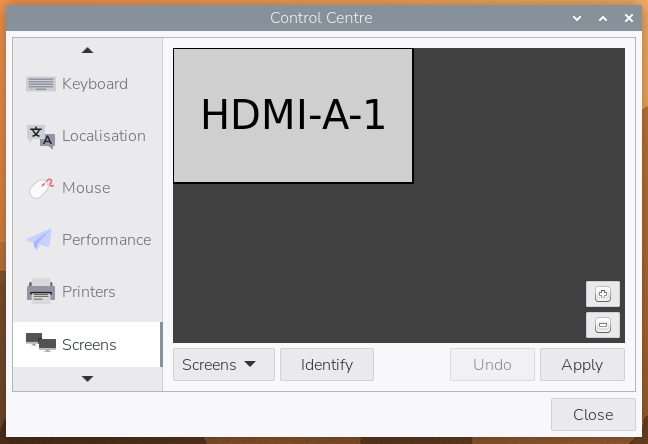The width and height of the screenshot is (648, 444).
Task: Open the Screens dropdown menu
Action: (223, 365)
